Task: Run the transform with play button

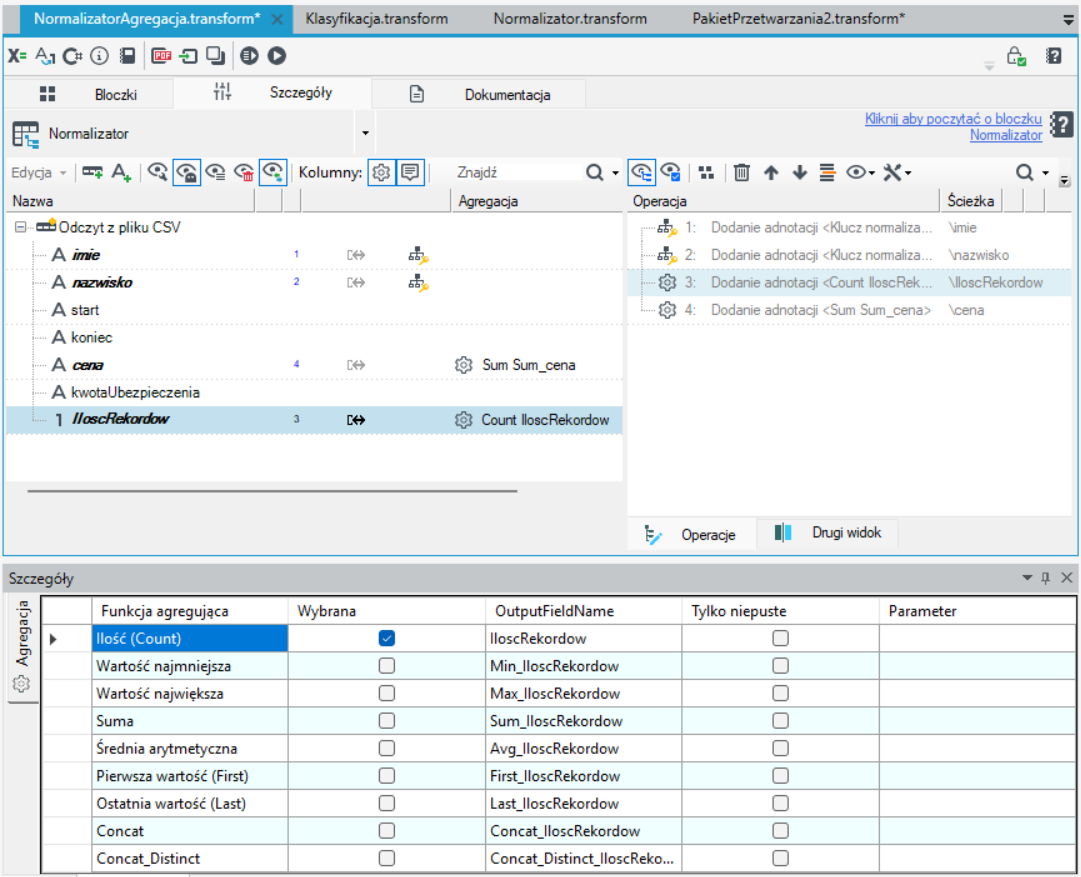Action: pyautogui.click(x=277, y=56)
